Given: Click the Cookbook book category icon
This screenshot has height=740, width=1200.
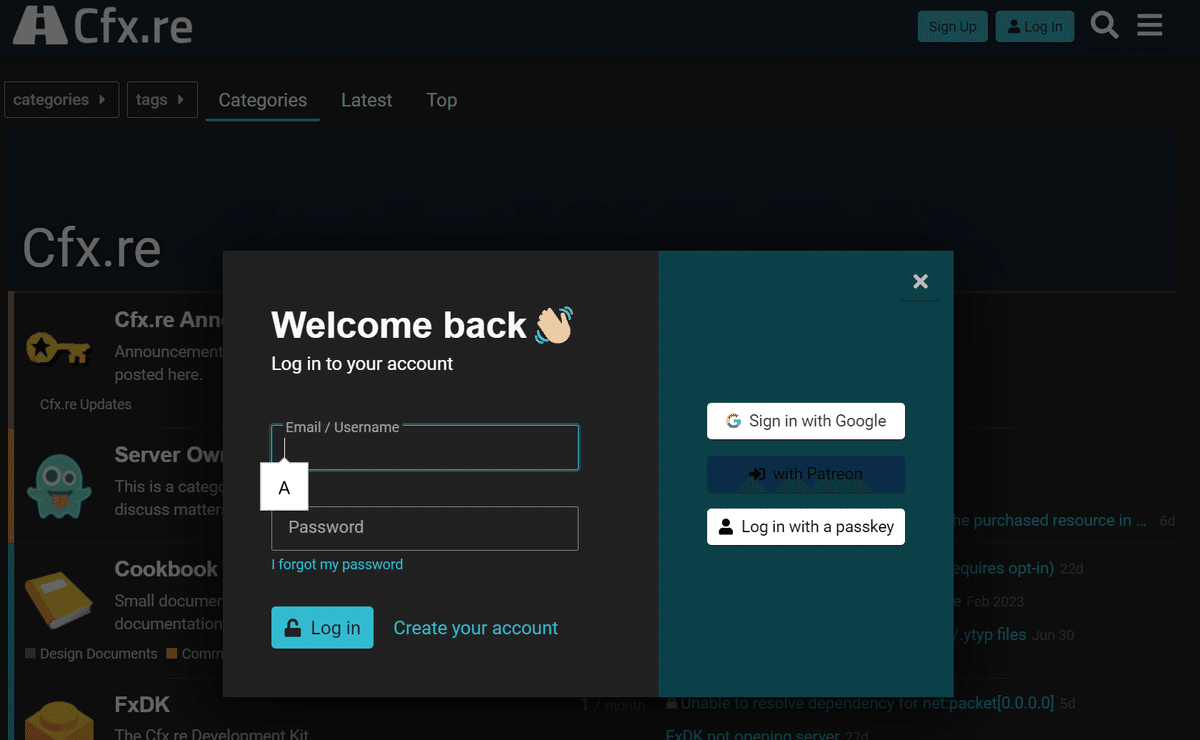Looking at the screenshot, I should (x=58, y=601).
